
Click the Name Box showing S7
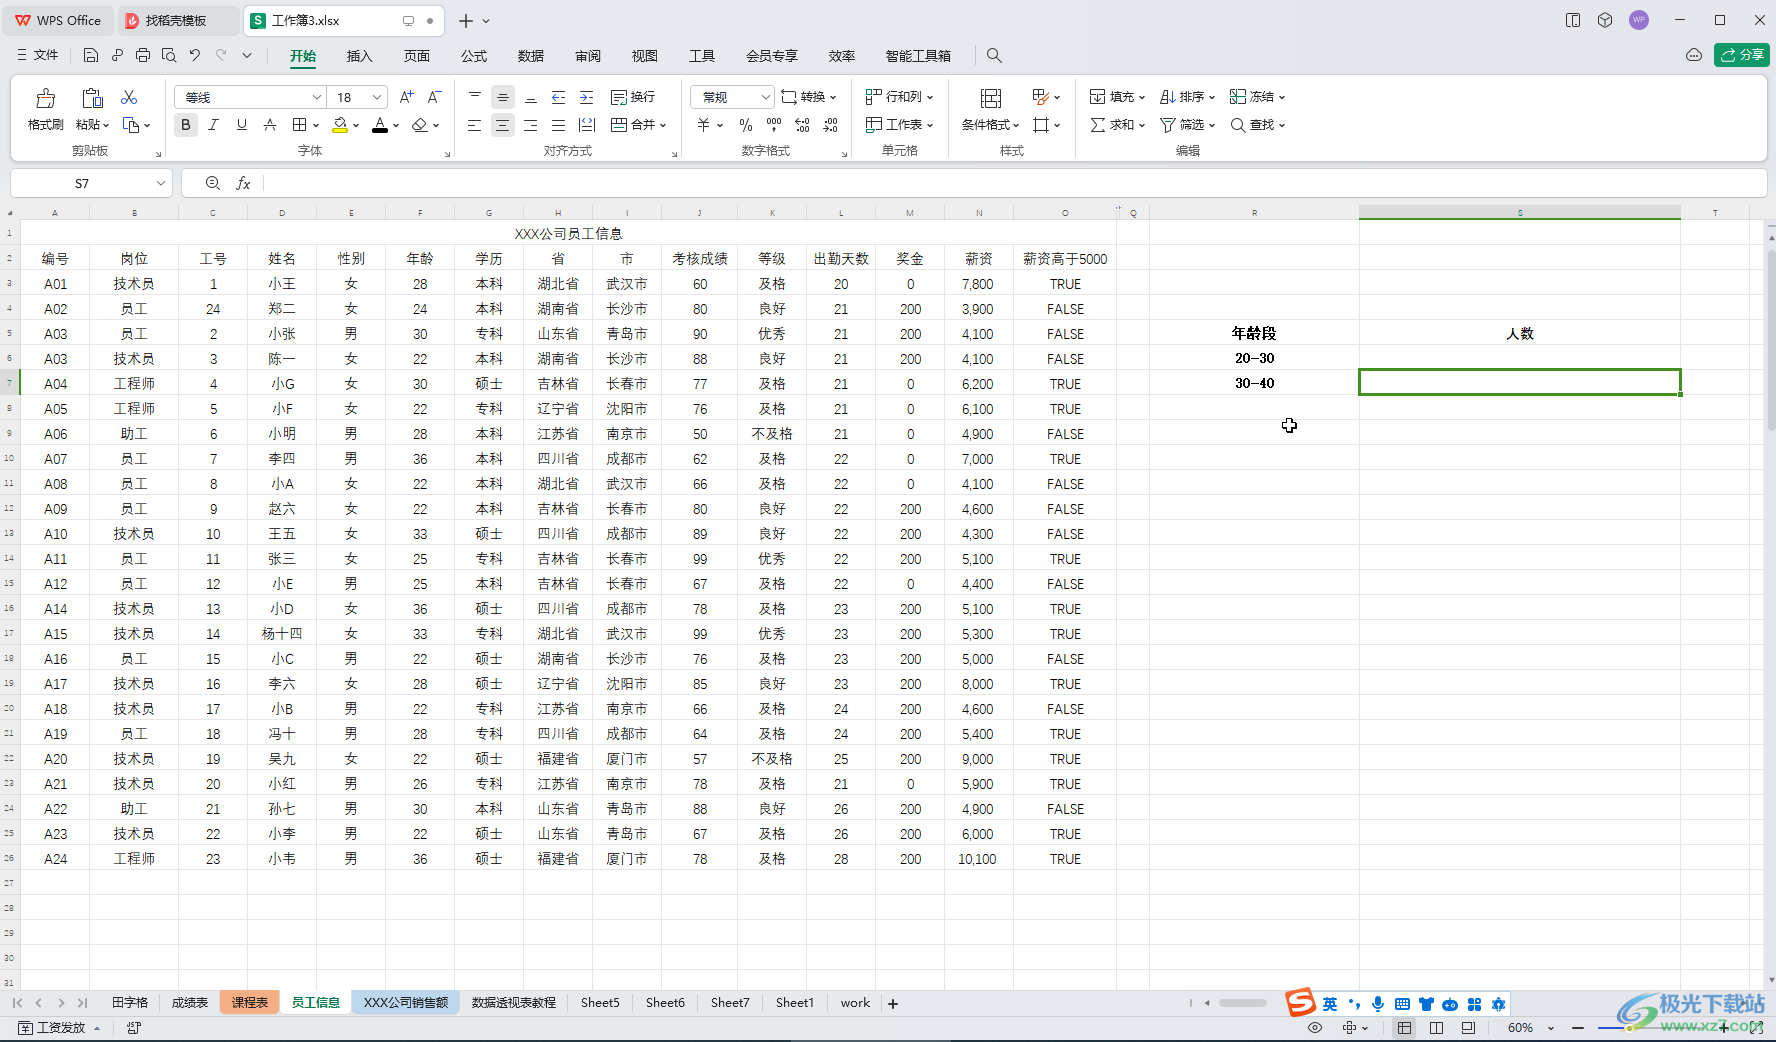coord(91,183)
